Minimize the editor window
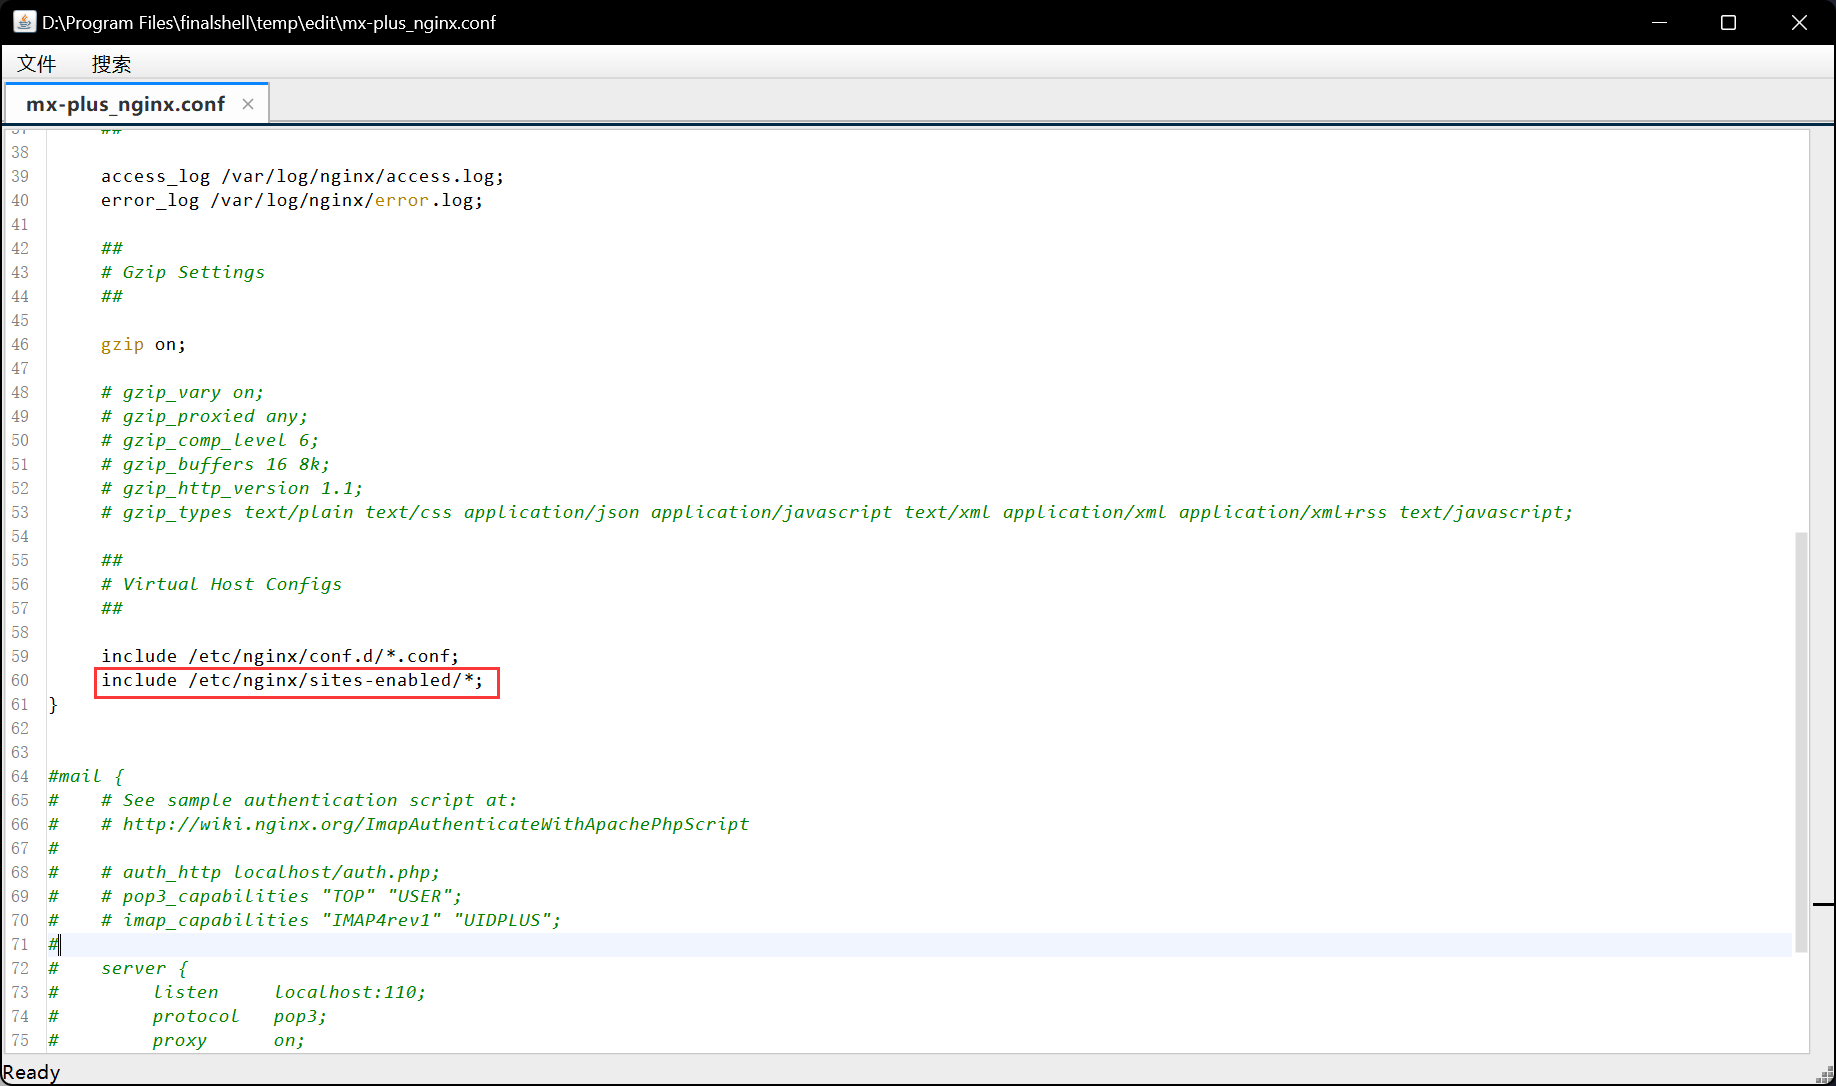This screenshot has width=1836, height=1086. 1659,22
